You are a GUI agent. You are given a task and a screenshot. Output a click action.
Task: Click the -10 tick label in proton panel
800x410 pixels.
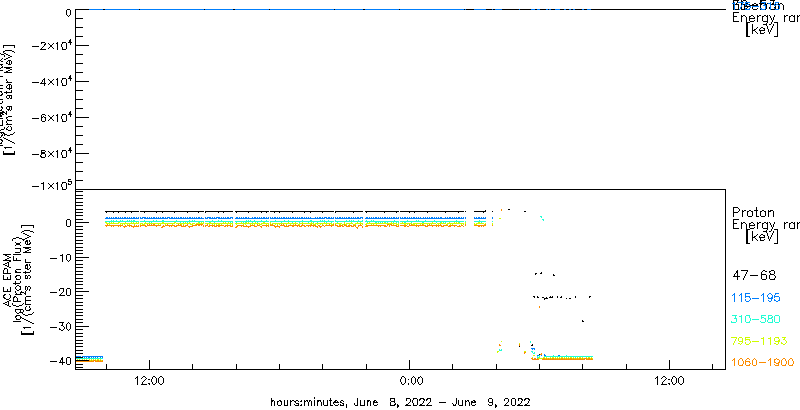click(x=59, y=257)
